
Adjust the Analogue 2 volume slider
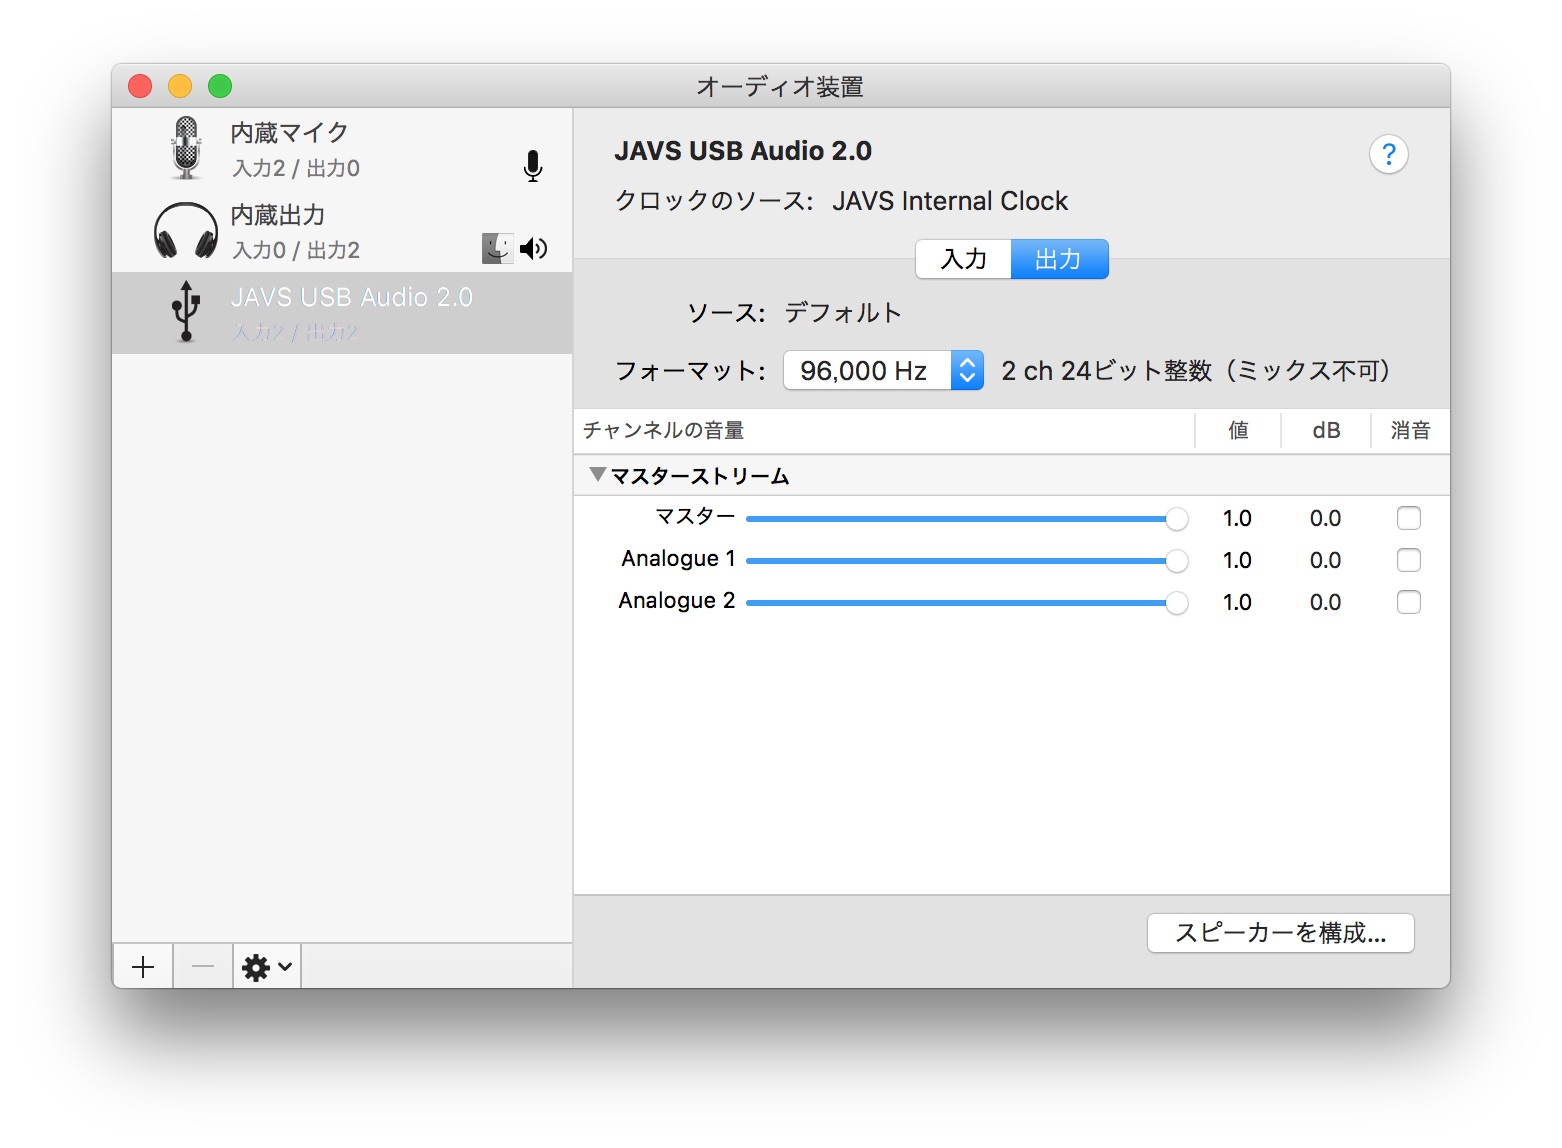[967, 603]
